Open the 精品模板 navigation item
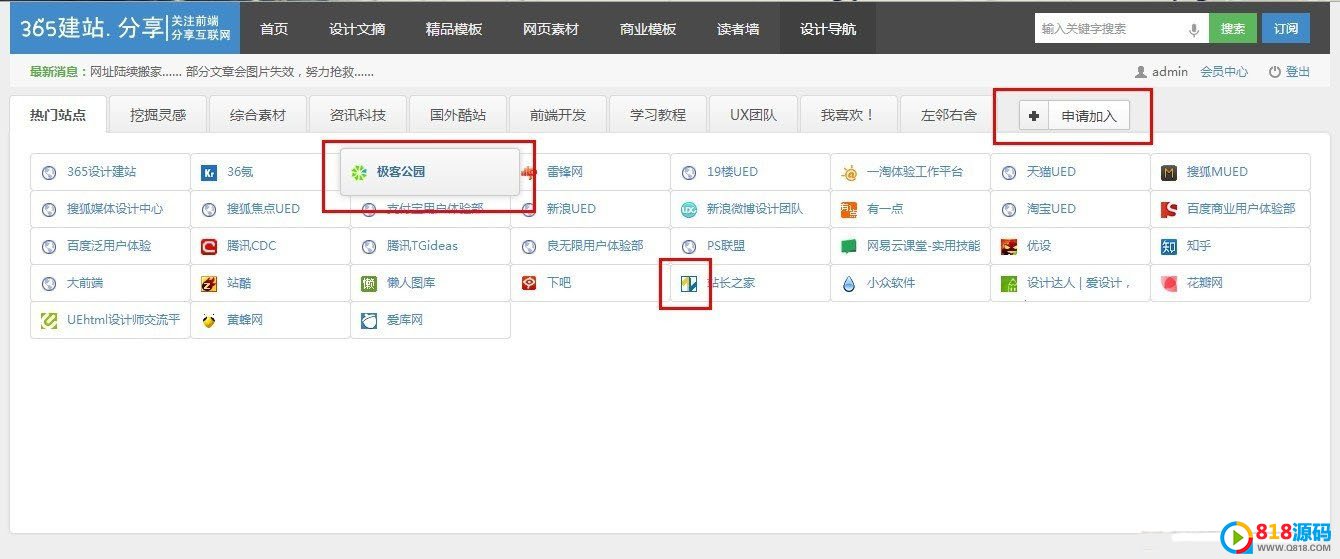This screenshot has height=559, width=1340. pyautogui.click(x=454, y=28)
